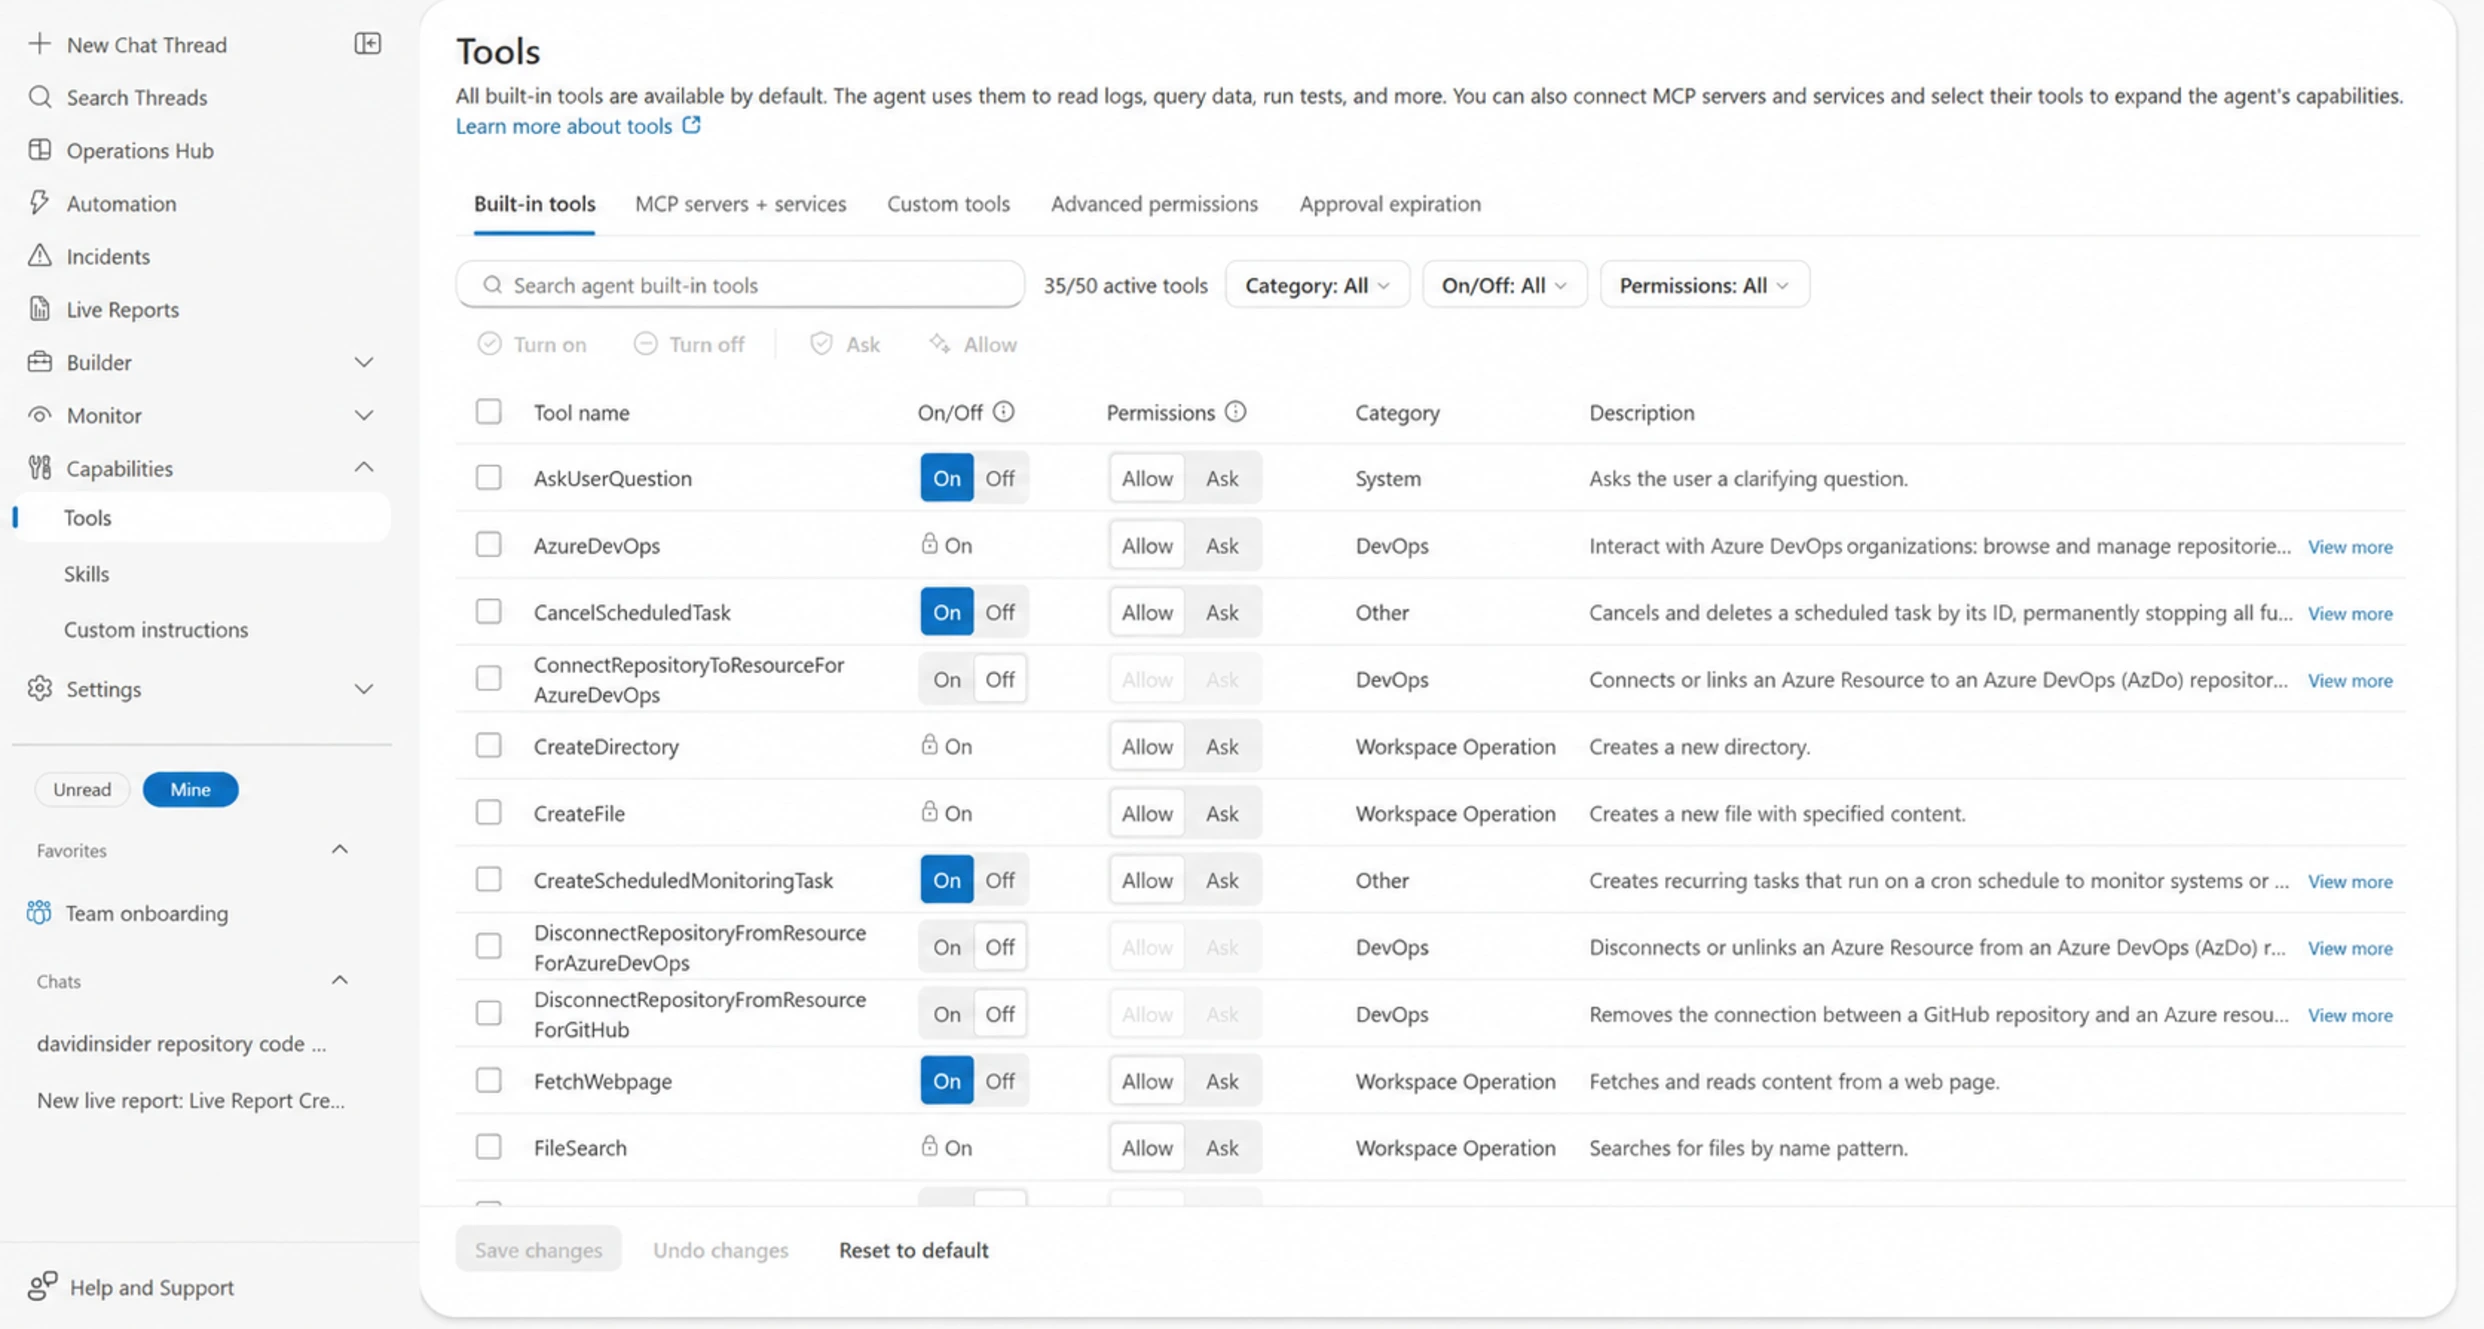Click the New Chat Thread plus icon
Image resolution: width=2484 pixels, height=1329 pixels.
click(x=39, y=44)
